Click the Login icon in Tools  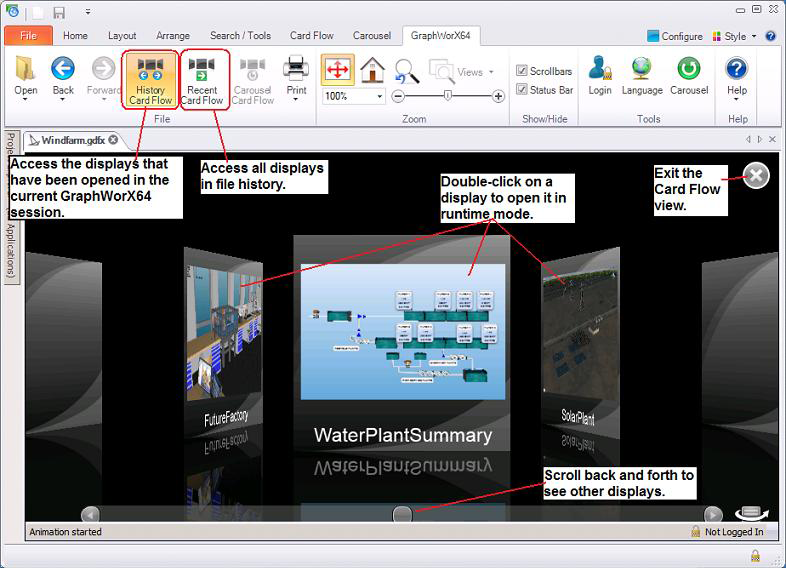[x=600, y=77]
